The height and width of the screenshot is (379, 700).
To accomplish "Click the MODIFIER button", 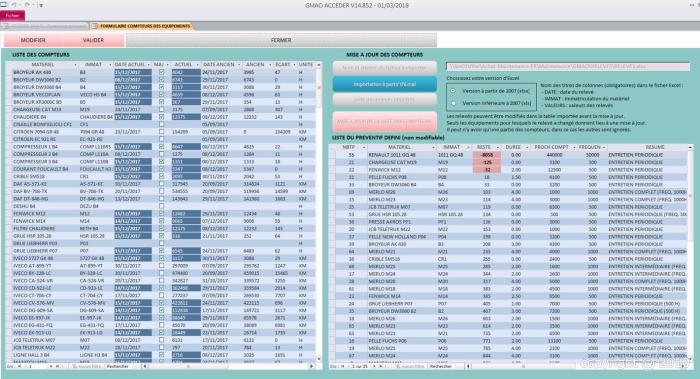I will [33, 40].
